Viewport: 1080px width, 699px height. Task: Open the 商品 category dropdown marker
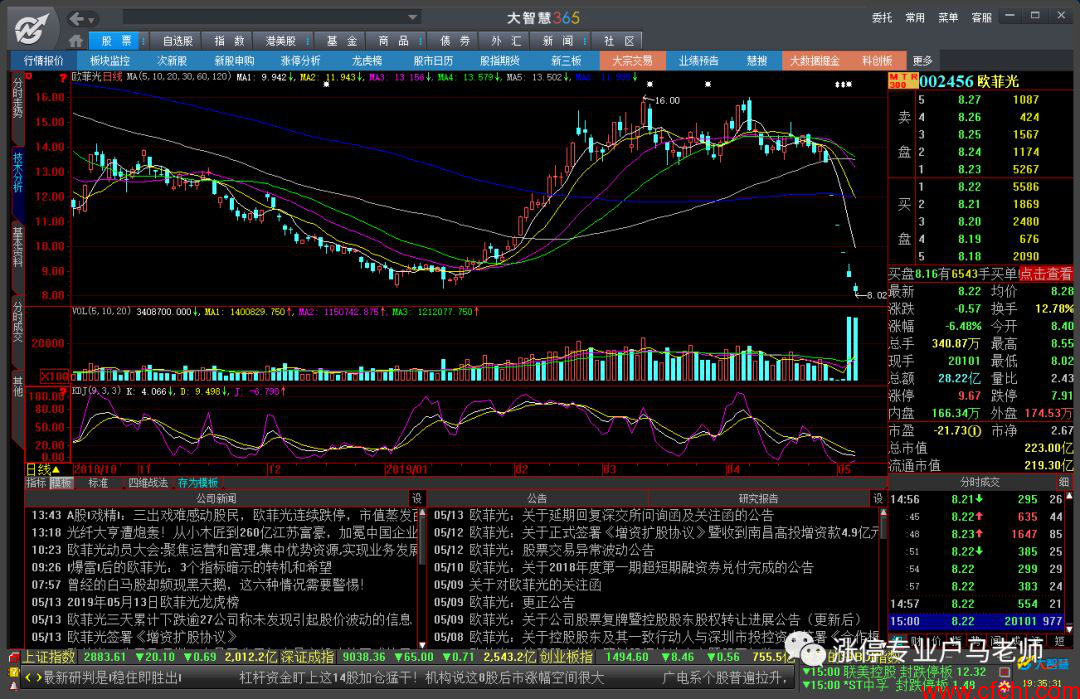(x=420, y=41)
